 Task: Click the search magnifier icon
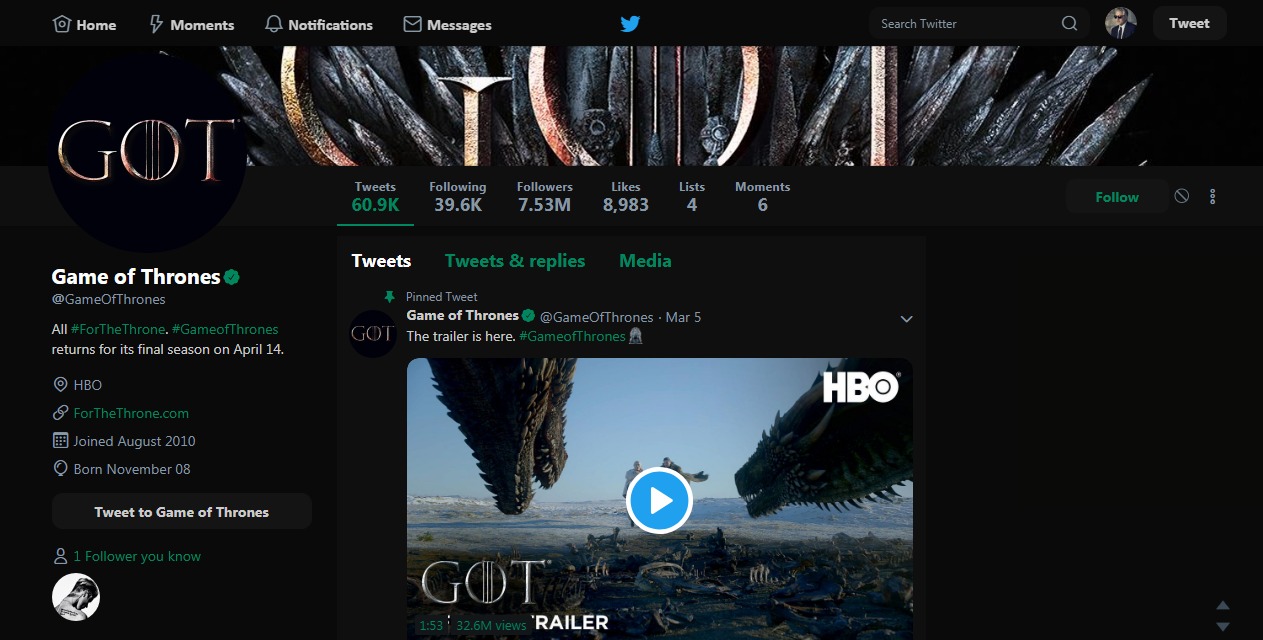1069,23
